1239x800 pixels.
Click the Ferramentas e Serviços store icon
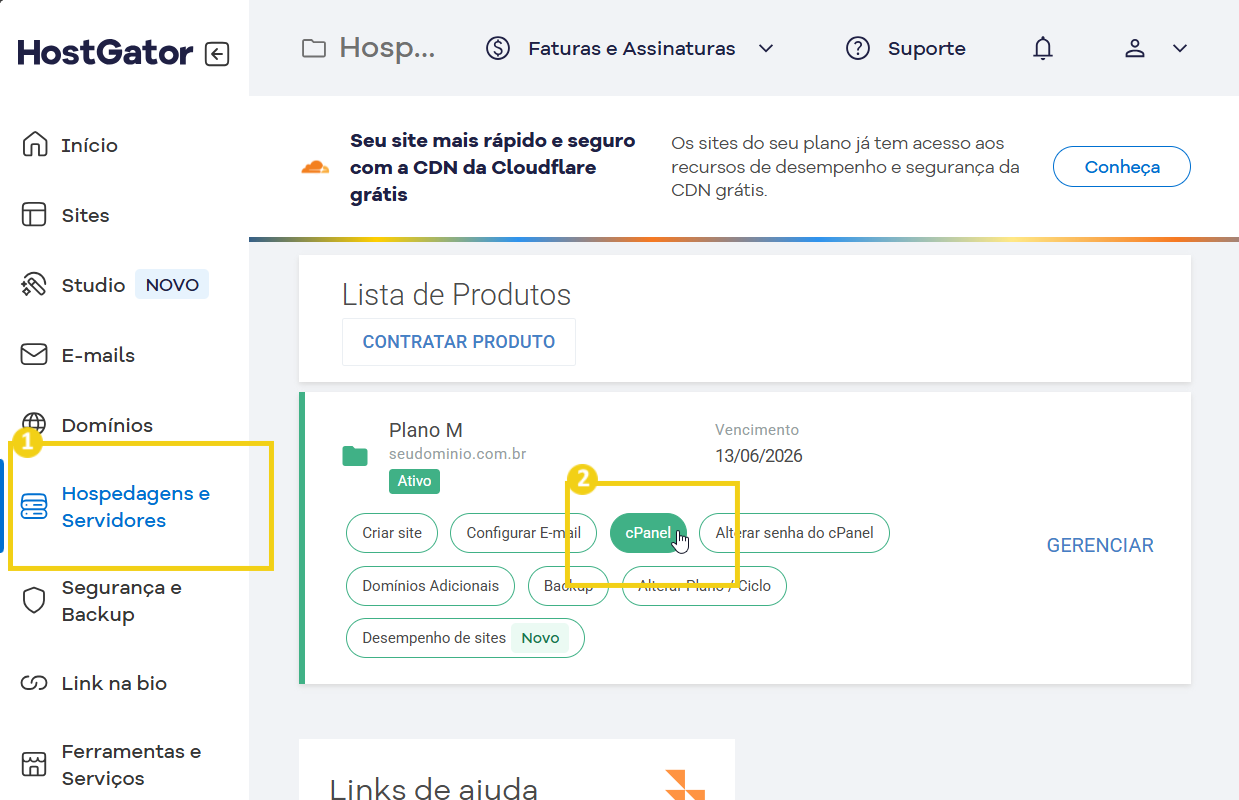click(x=35, y=765)
